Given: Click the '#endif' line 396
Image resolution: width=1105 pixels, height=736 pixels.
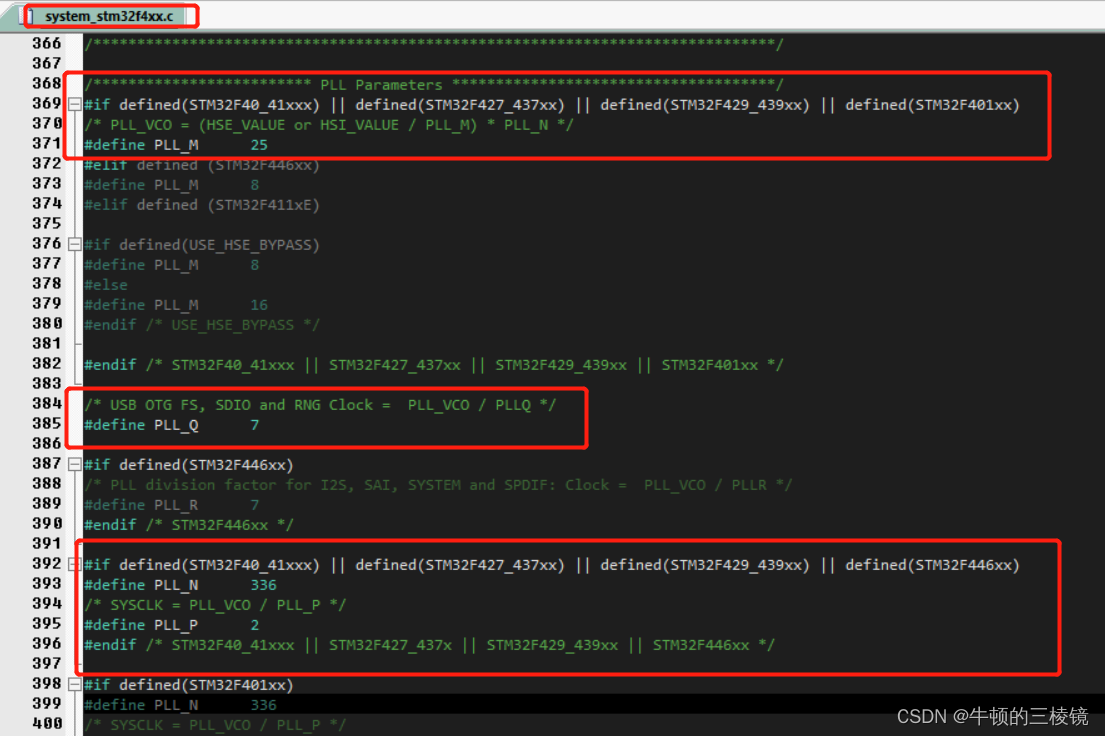Looking at the screenshot, I should [x=429, y=645].
